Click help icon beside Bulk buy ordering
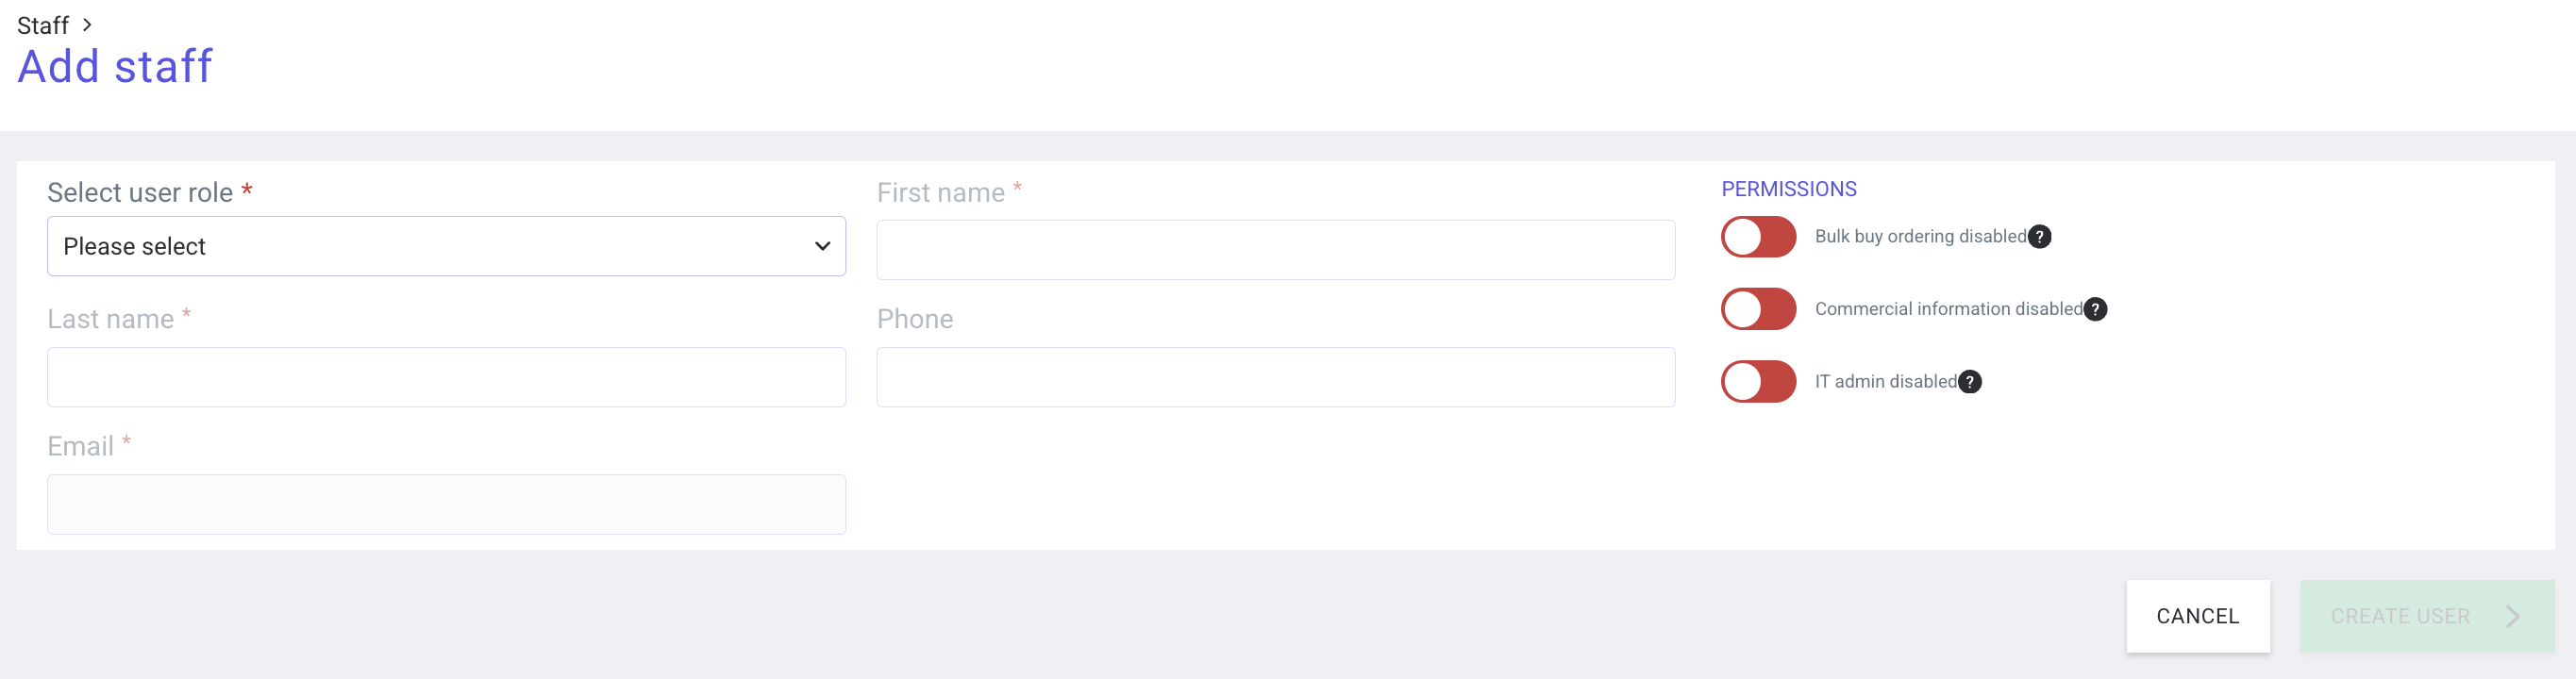This screenshot has width=2576, height=679. pos(2039,237)
